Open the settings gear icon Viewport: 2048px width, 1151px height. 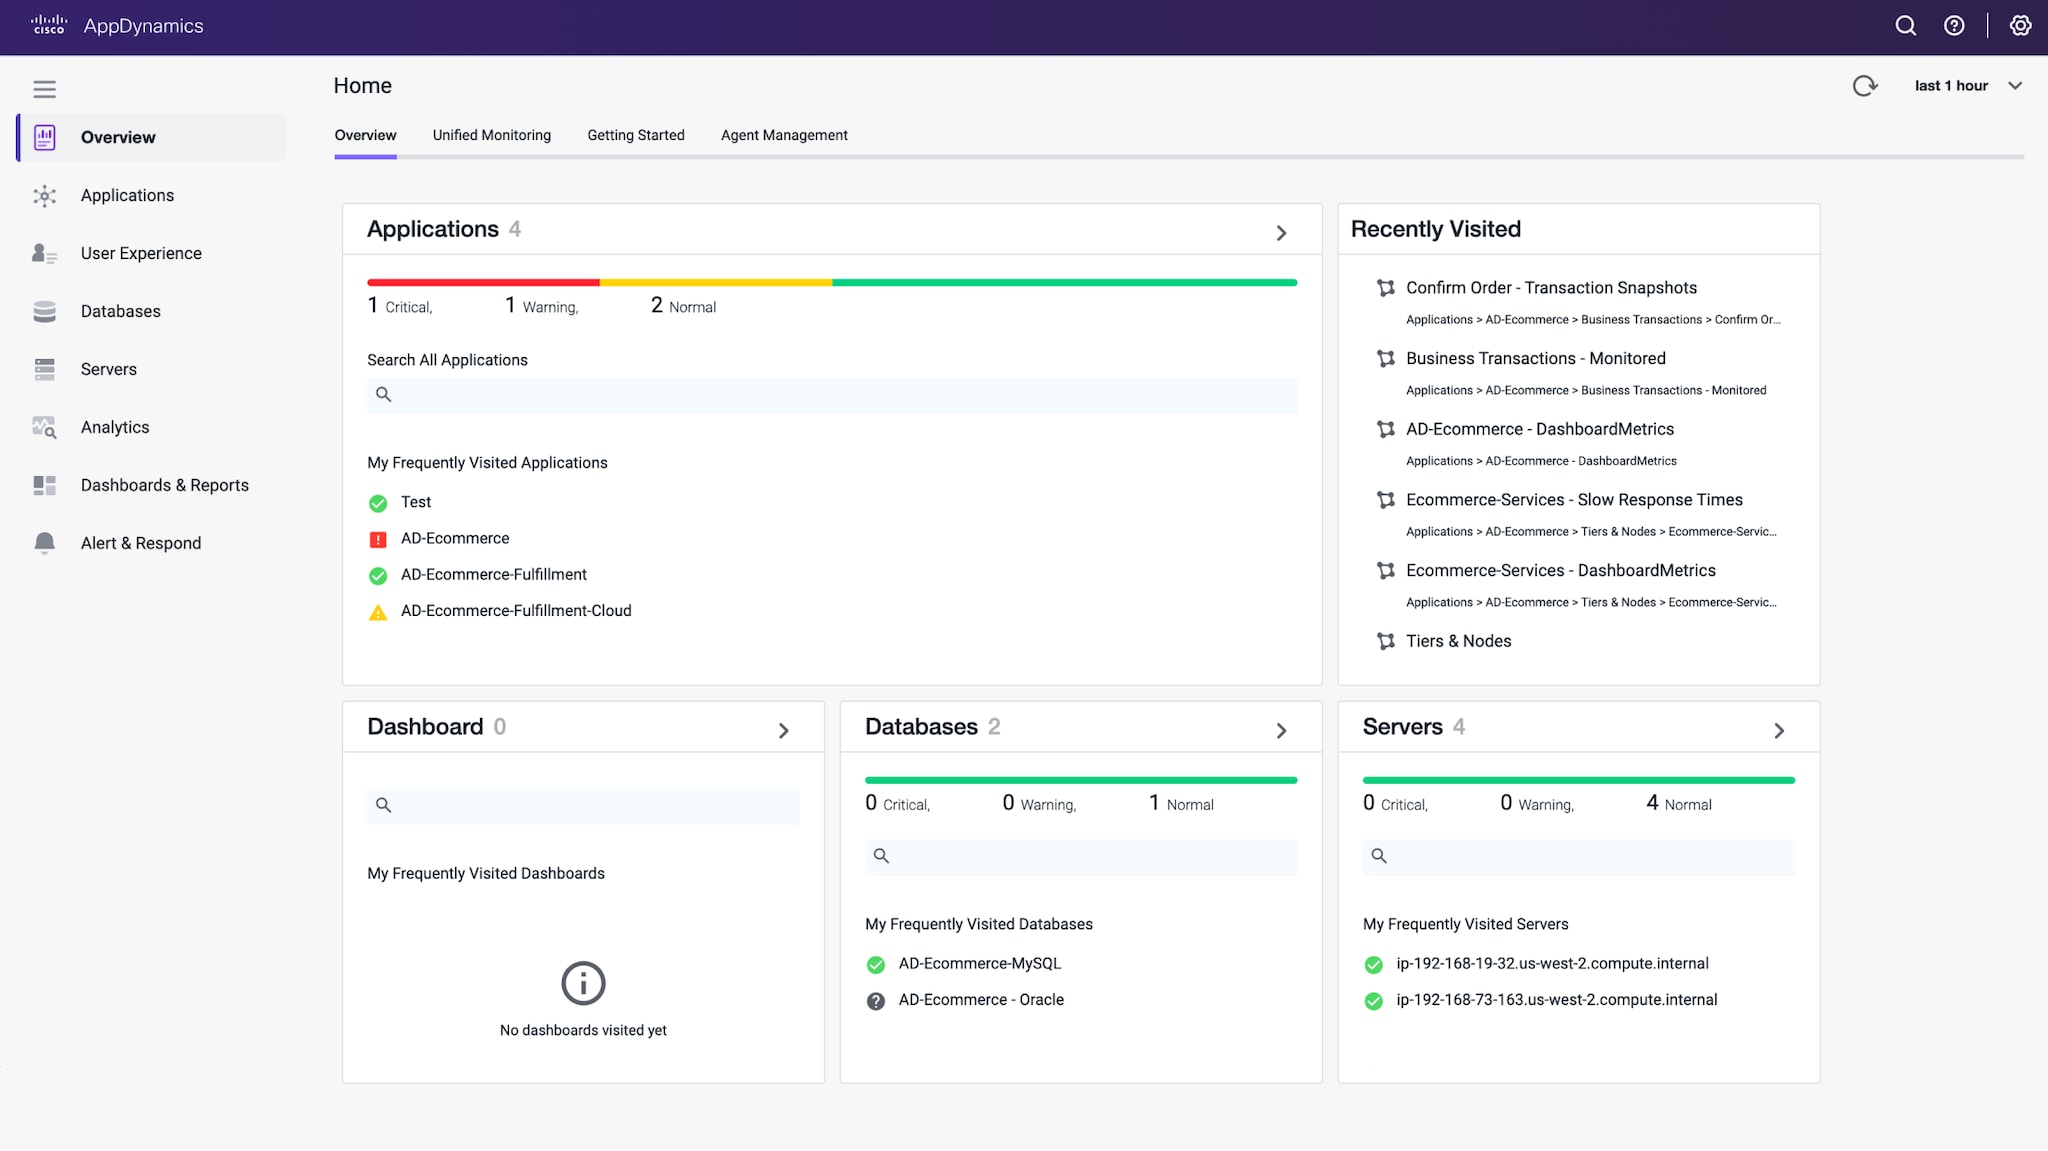click(2021, 26)
